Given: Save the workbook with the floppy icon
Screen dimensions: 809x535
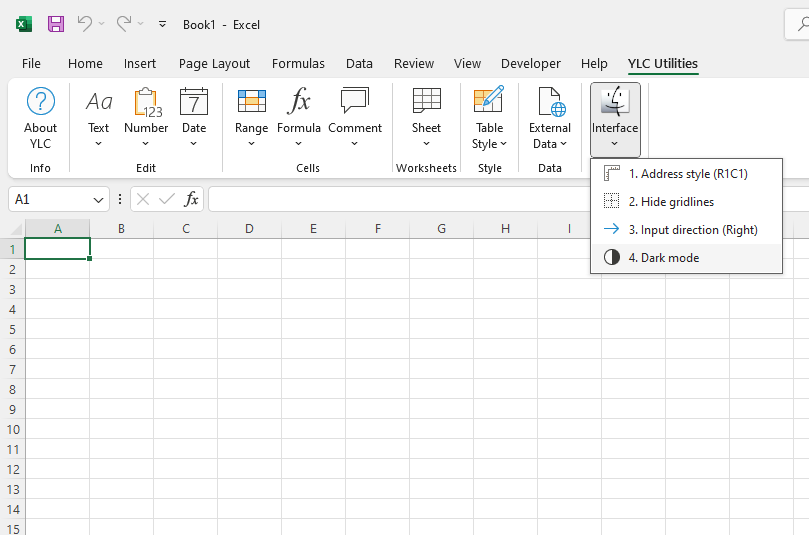Looking at the screenshot, I should click(x=56, y=24).
